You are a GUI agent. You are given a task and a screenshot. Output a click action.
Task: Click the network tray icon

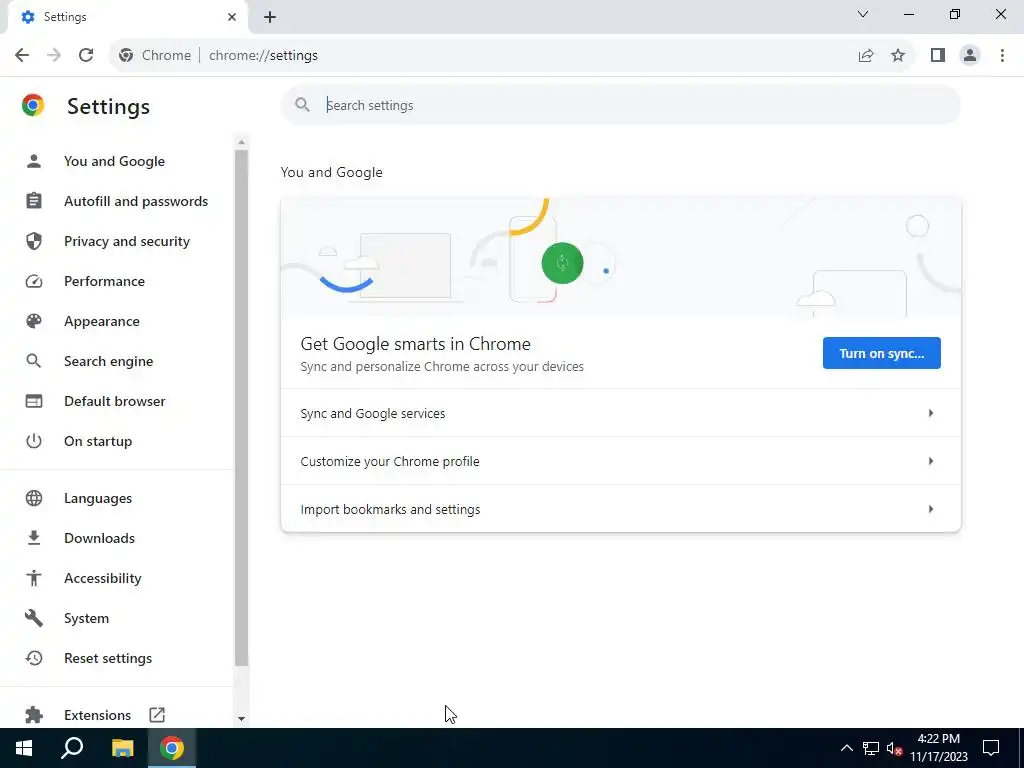[871, 748]
